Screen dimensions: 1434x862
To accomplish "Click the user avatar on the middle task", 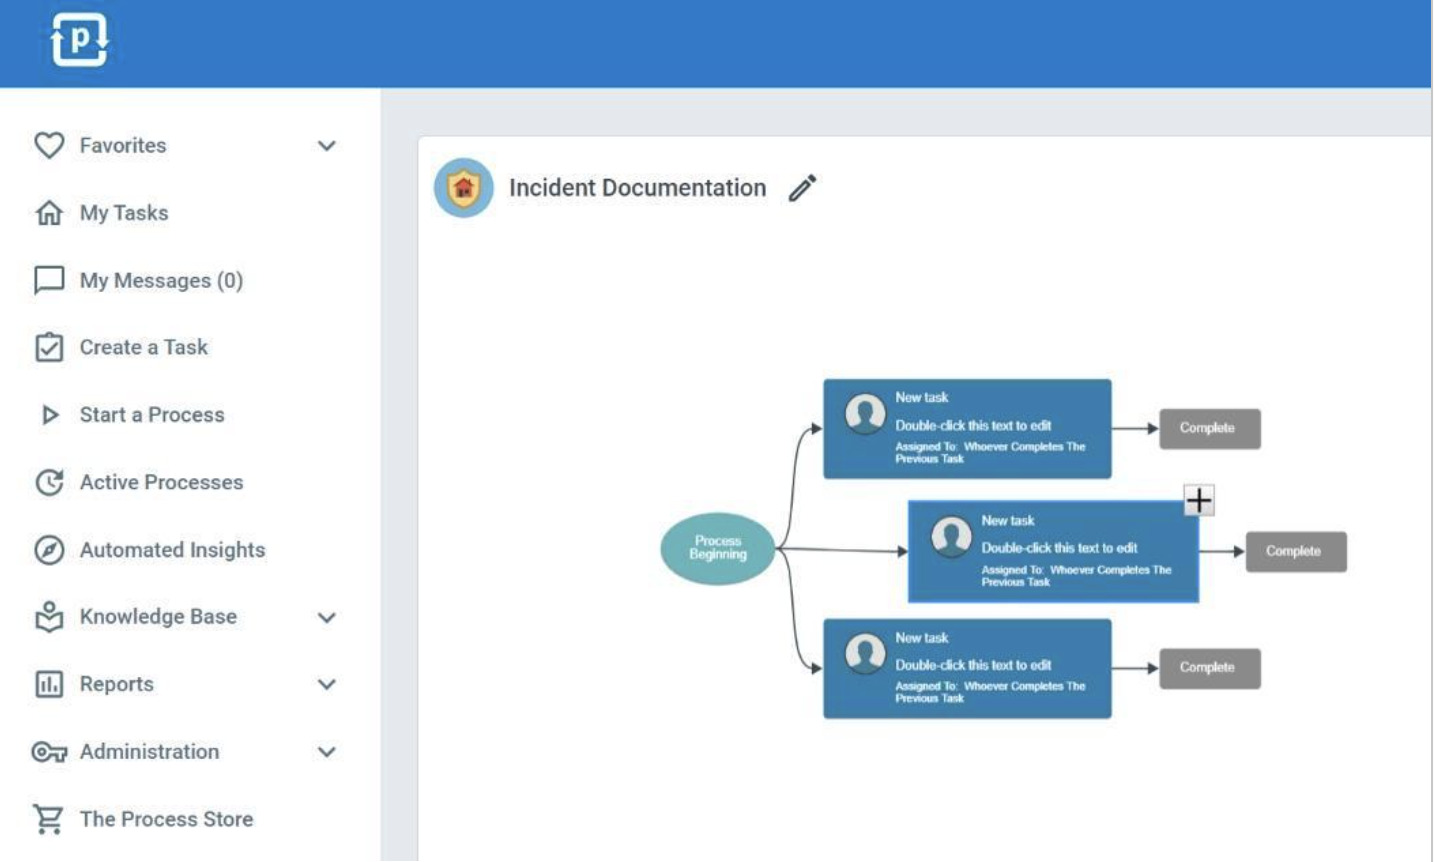I will [x=951, y=537].
